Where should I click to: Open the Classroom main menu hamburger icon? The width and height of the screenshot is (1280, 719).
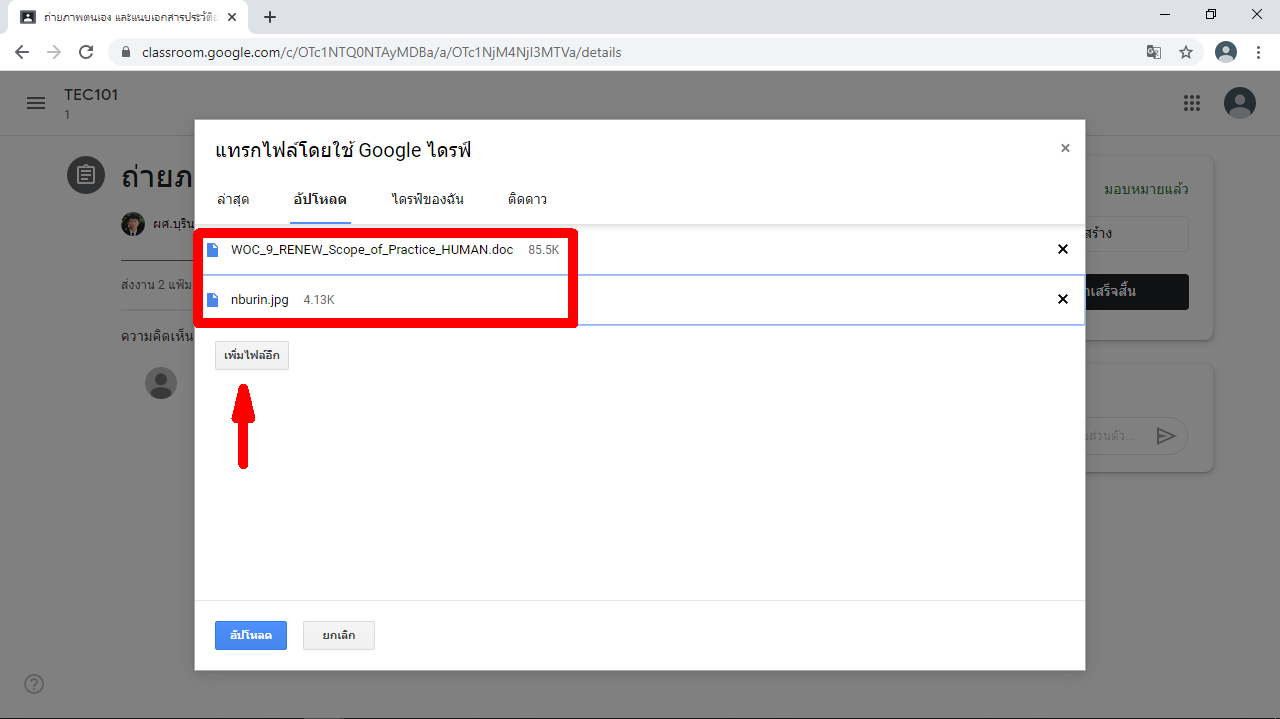pos(36,103)
